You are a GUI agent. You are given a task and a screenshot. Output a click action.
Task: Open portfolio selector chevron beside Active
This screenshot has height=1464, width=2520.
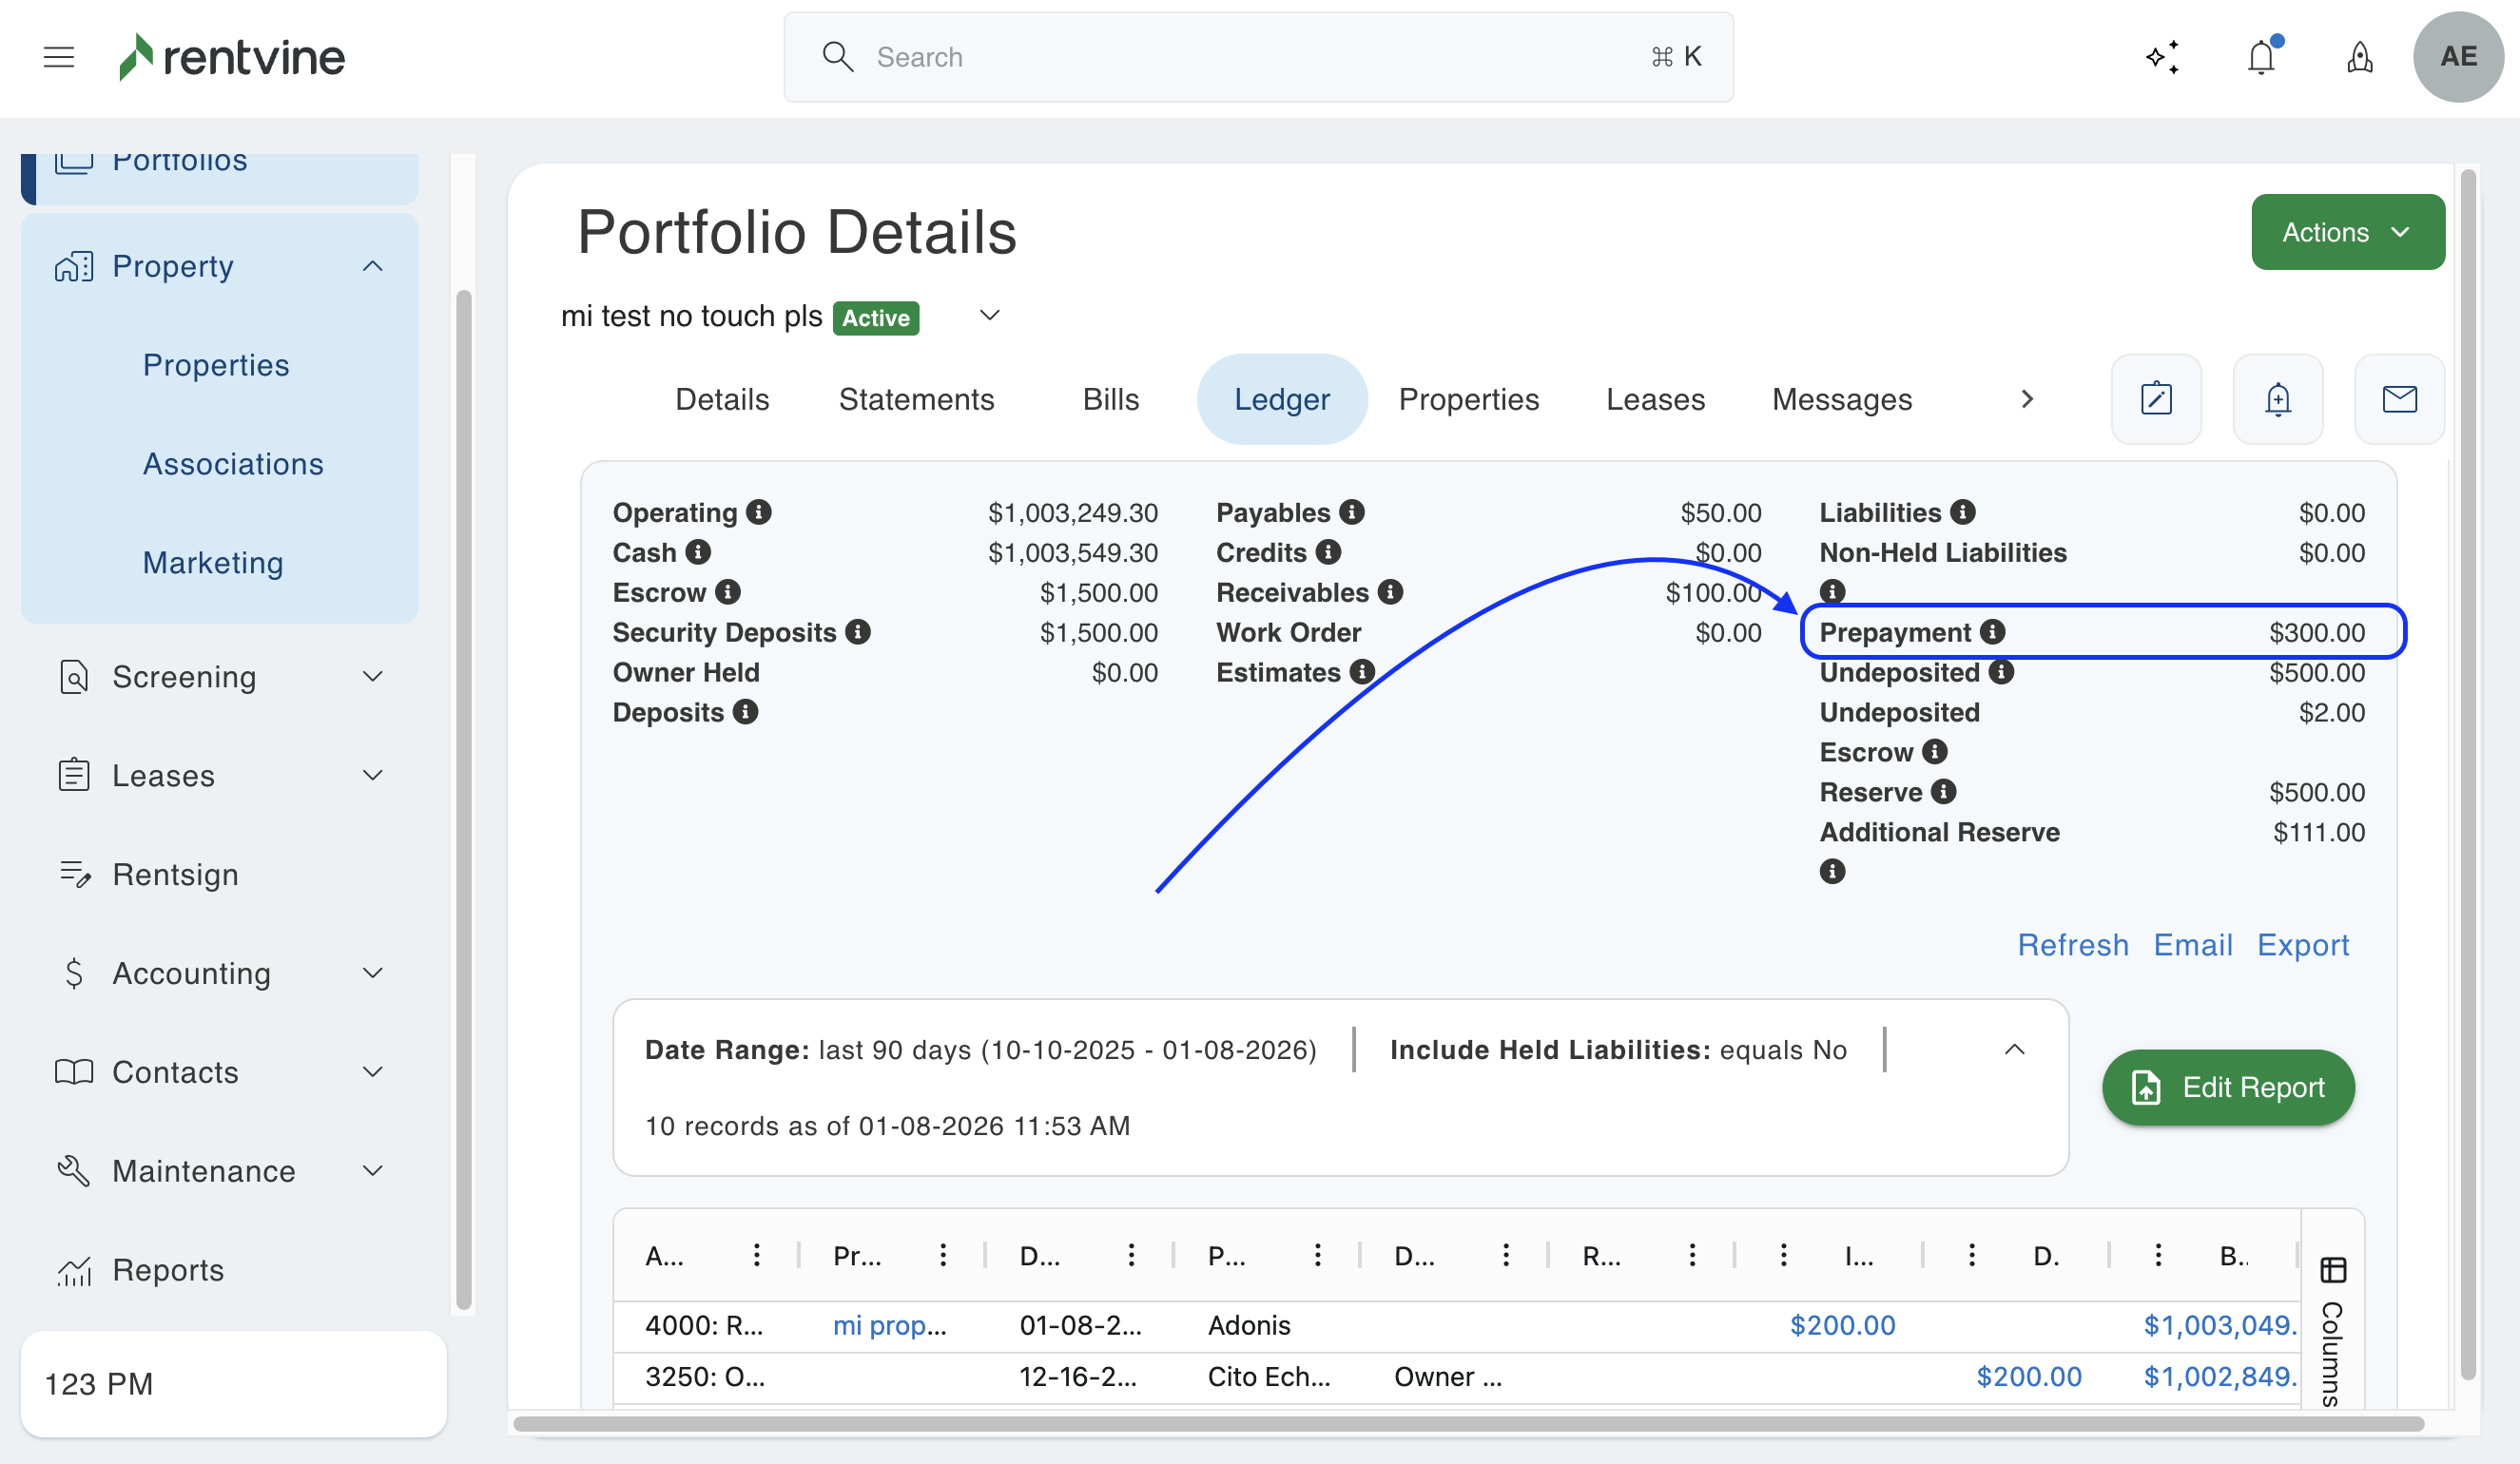989,316
